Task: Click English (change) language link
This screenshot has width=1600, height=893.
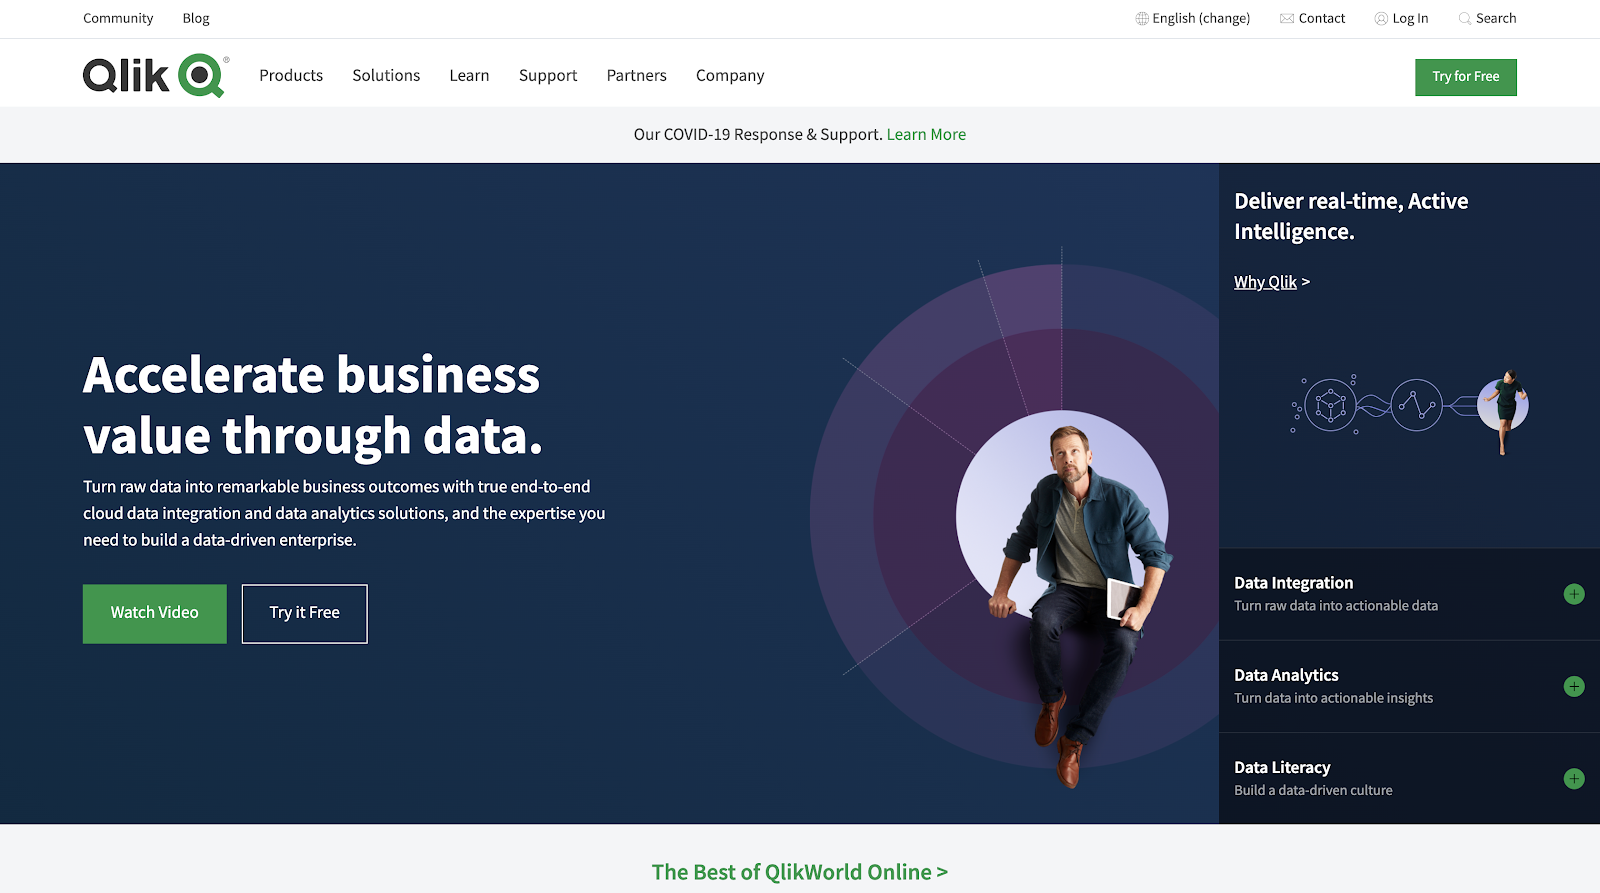Action: point(1201,18)
